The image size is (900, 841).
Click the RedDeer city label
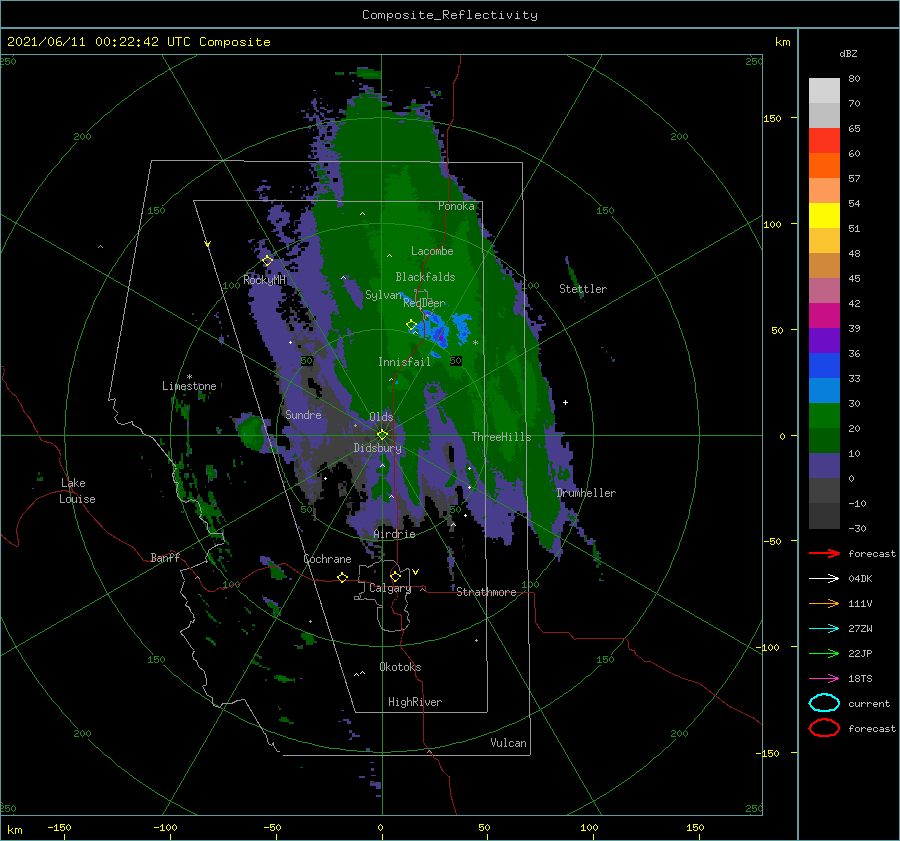coord(424,303)
